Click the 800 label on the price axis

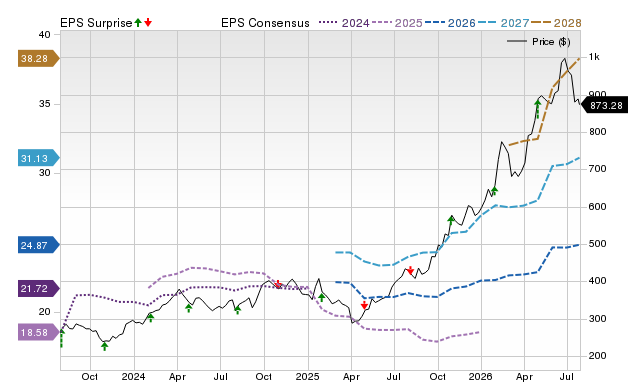click(x=597, y=132)
